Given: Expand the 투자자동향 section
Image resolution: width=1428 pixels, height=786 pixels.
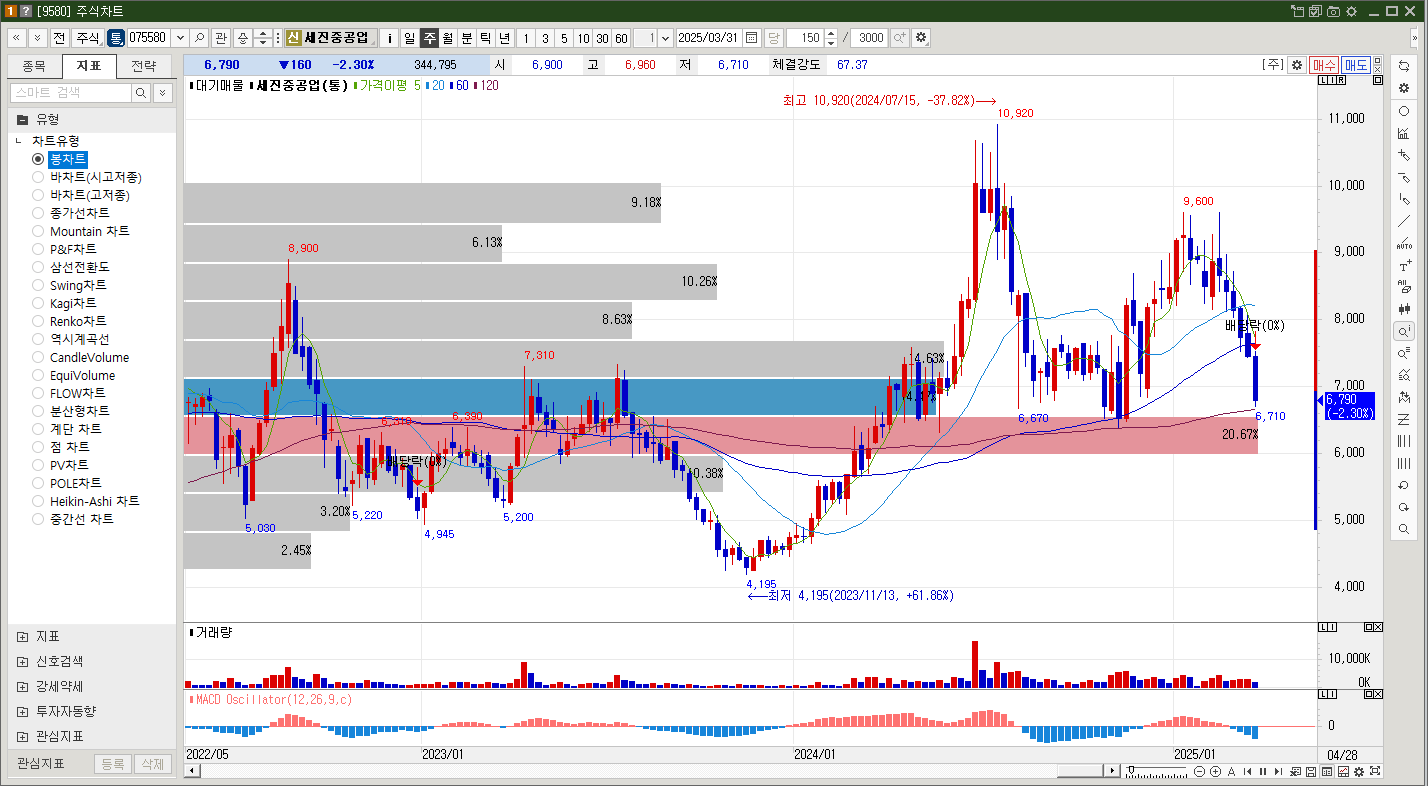Looking at the screenshot, I should coord(22,711).
